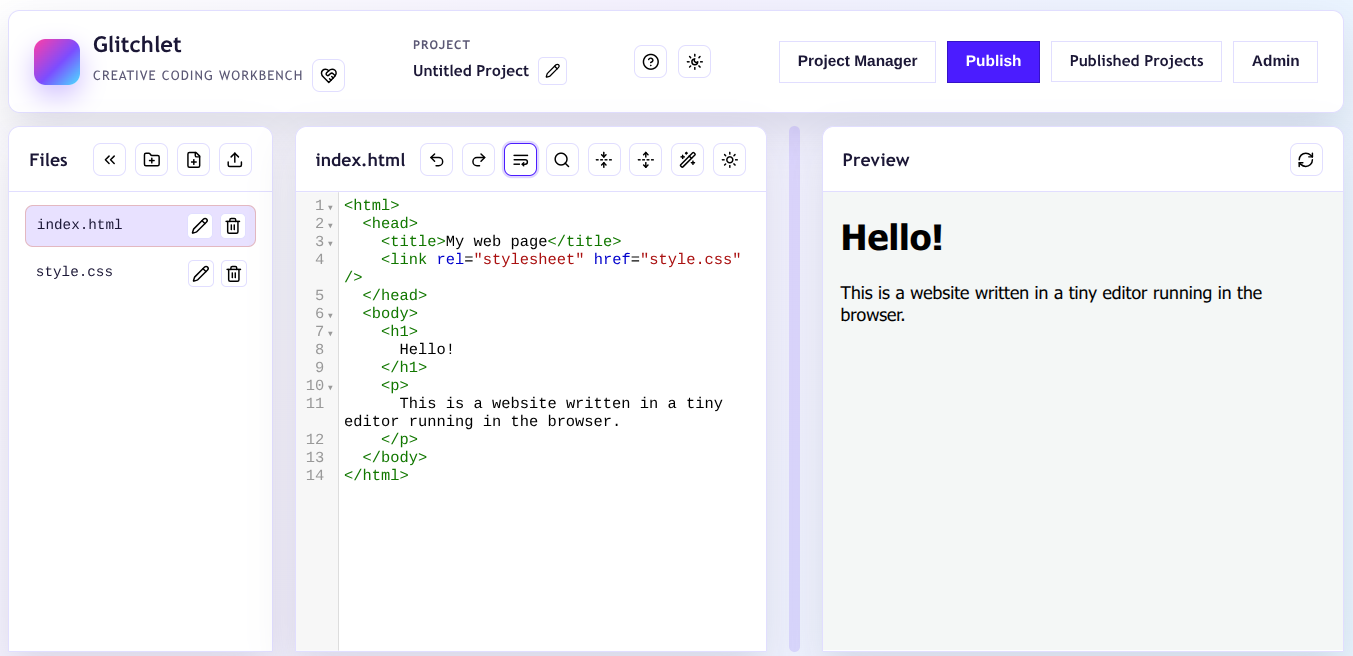Toggle the editor light/dark theme sun icon
1353x656 pixels.
pos(730,160)
